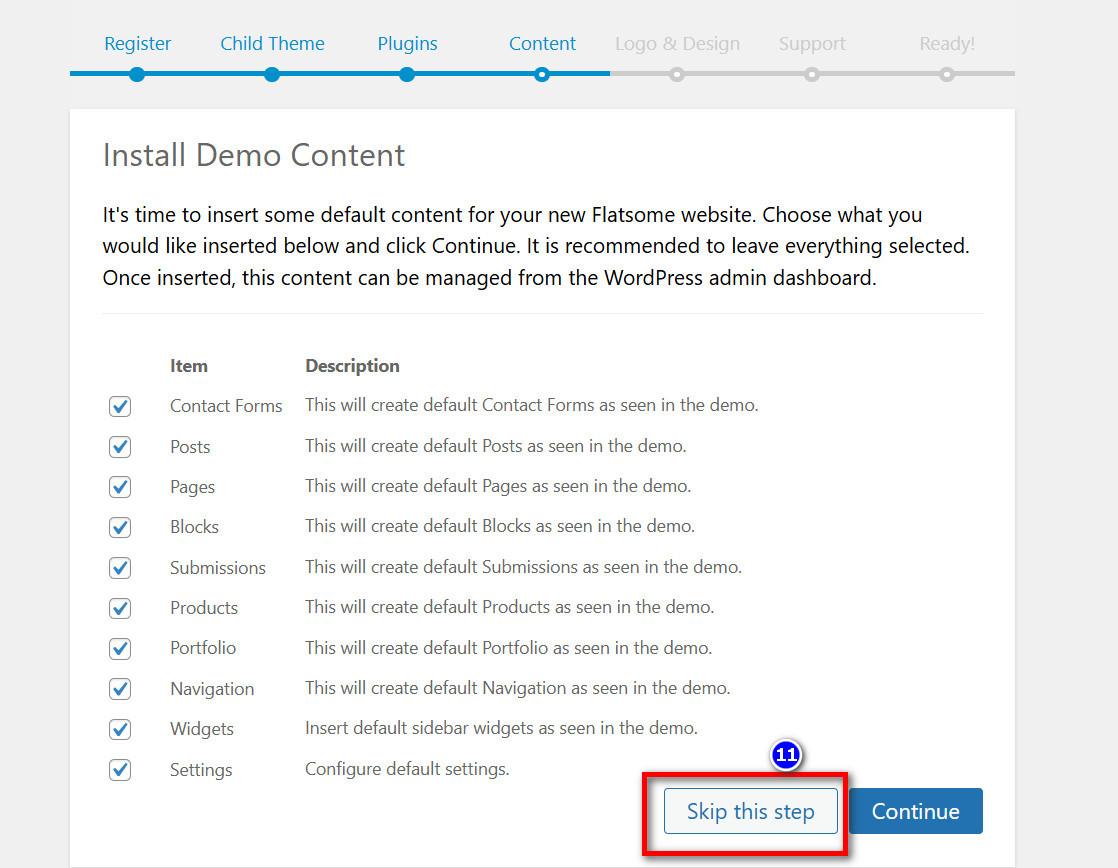Open the Child Theme step
1118x868 pixels.
point(272,44)
